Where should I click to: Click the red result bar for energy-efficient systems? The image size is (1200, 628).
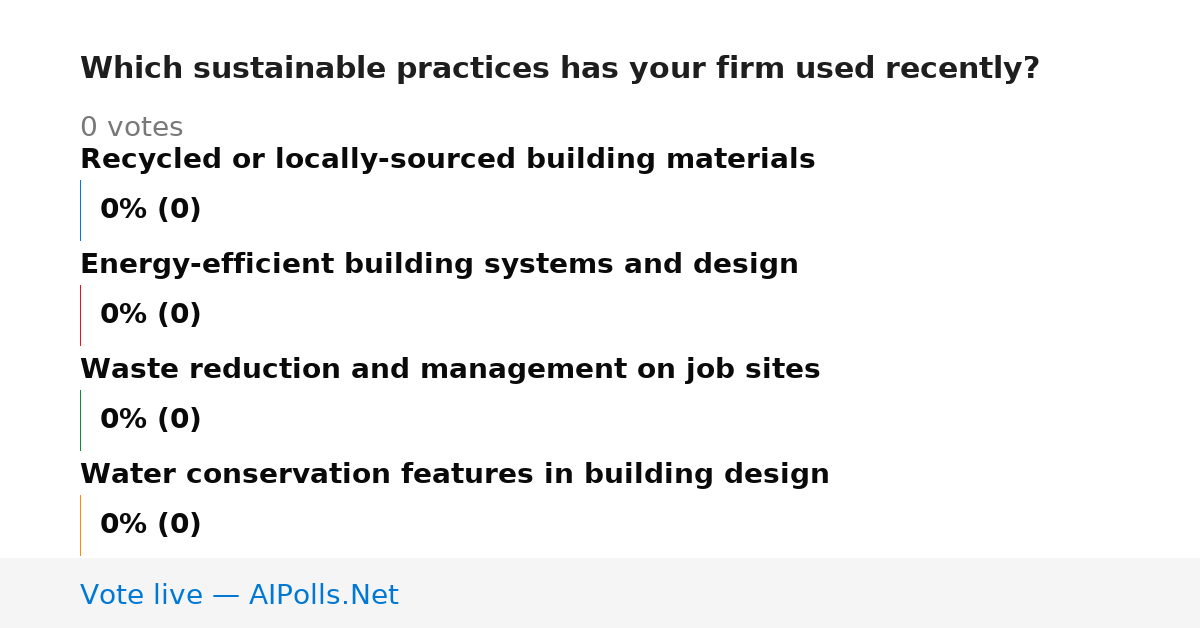(80, 315)
